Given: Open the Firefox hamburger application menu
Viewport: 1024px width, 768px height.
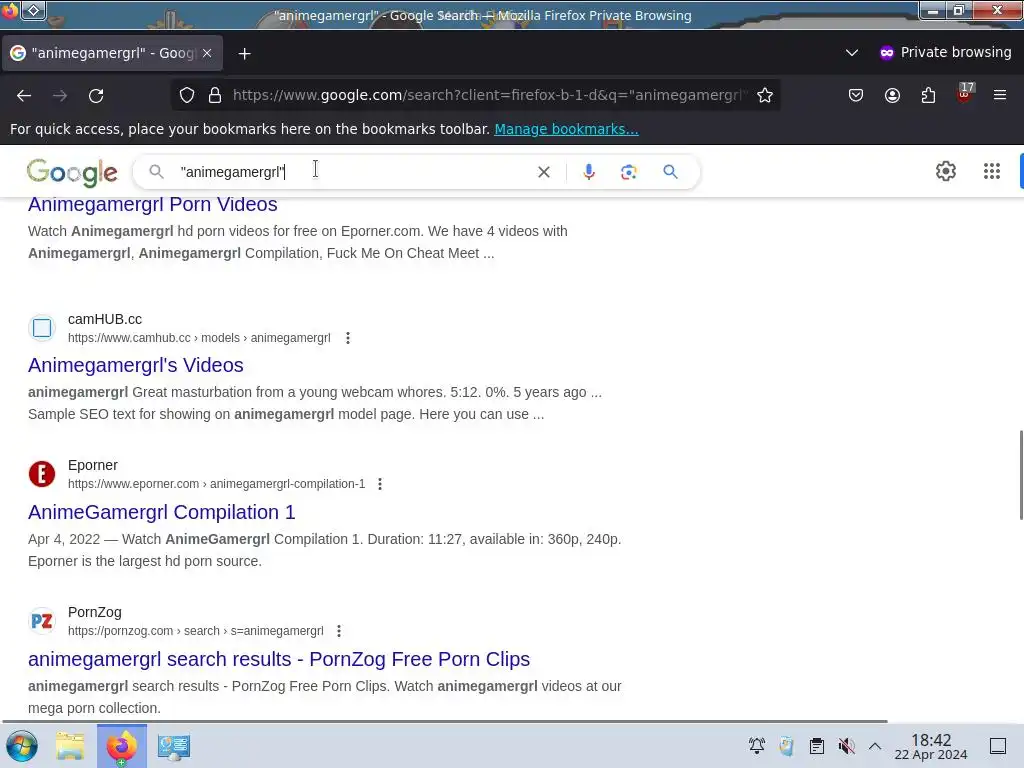Looking at the screenshot, I should (1000, 95).
